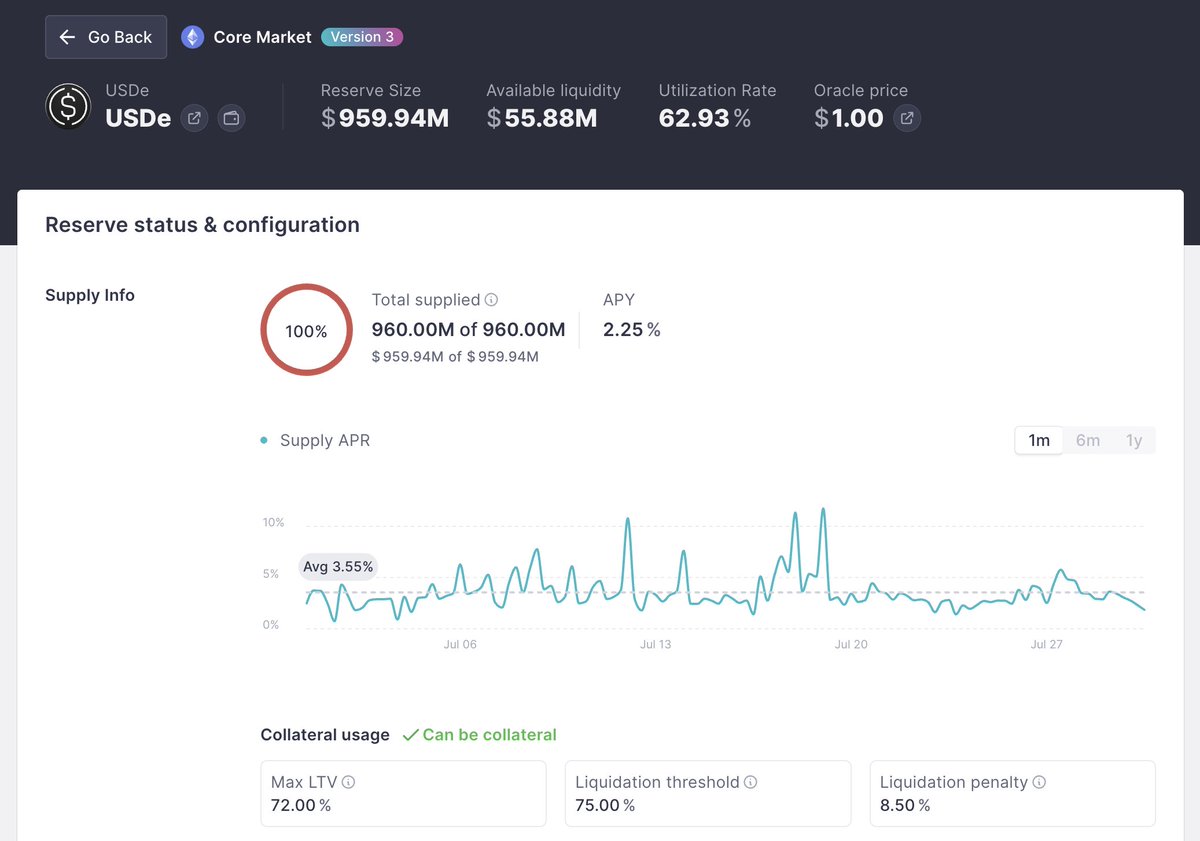Screen dimensions: 1200x841
Task: Click the add-to-wallet icon beside USDe
Action: click(x=232, y=118)
